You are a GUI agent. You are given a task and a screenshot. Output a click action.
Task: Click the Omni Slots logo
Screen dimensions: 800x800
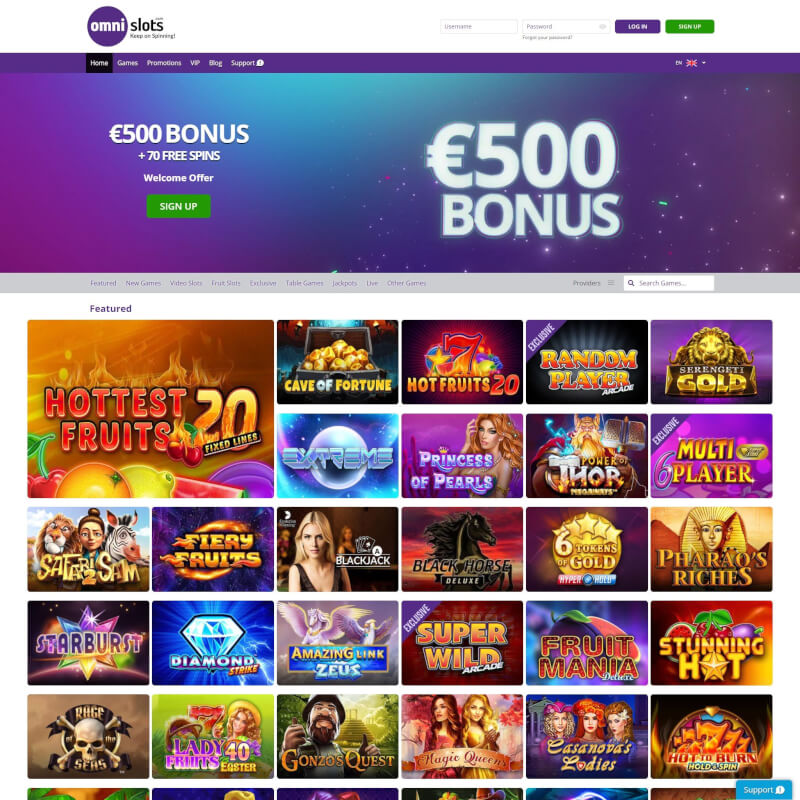coord(131,26)
